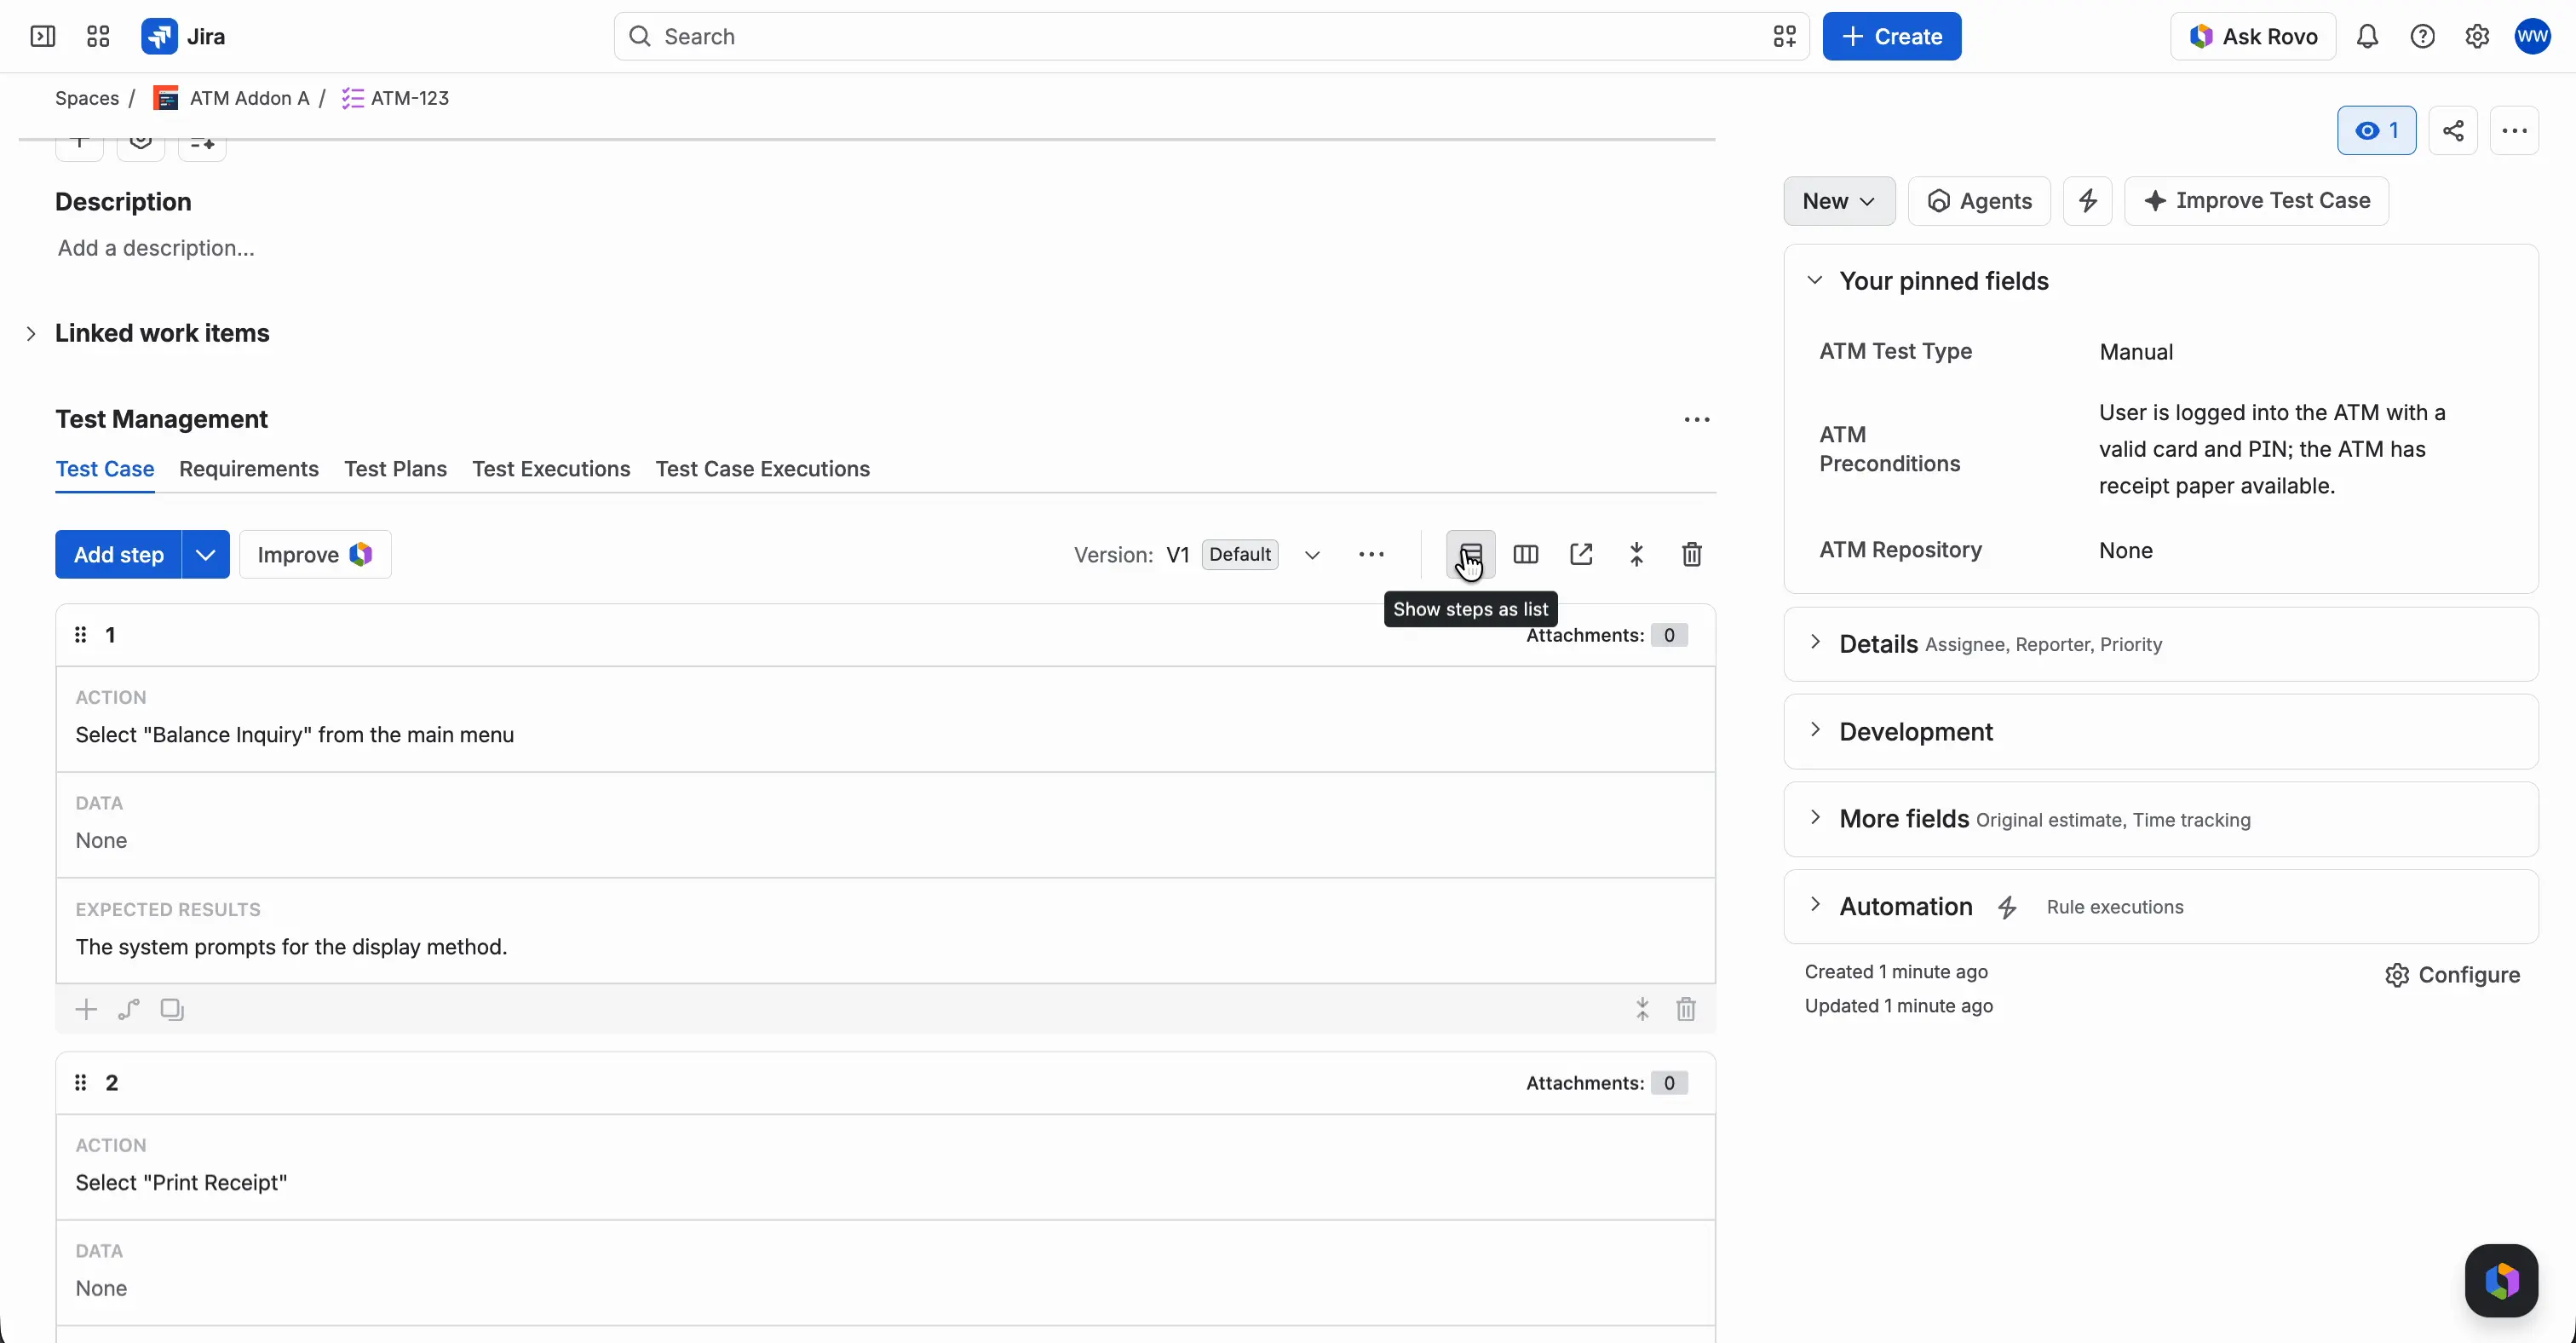Open the WW profile avatar
The height and width of the screenshot is (1343, 2576).
(x=2533, y=37)
